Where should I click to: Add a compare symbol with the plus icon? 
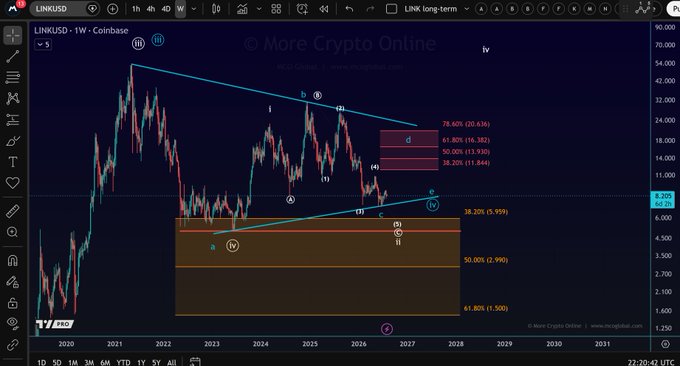[x=112, y=9]
